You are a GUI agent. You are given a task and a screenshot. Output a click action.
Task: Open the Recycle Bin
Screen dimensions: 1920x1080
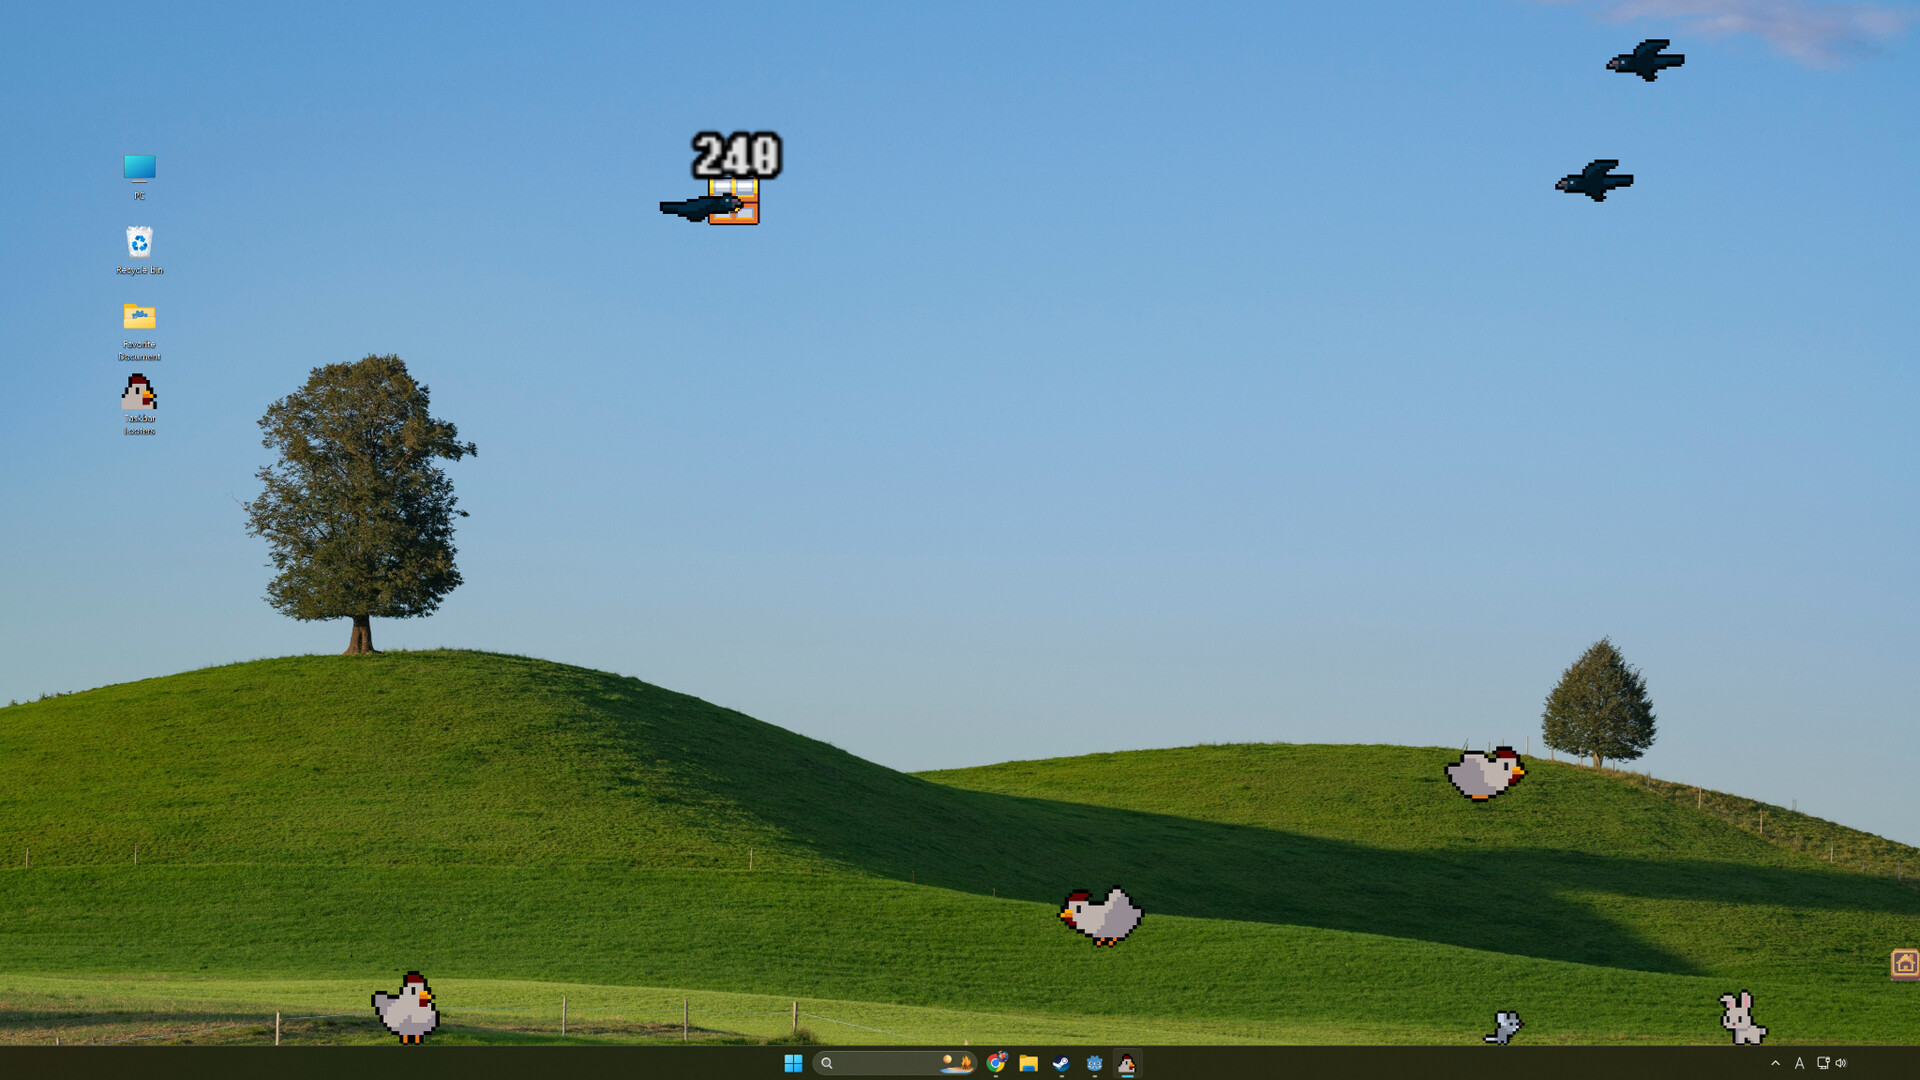pos(139,242)
